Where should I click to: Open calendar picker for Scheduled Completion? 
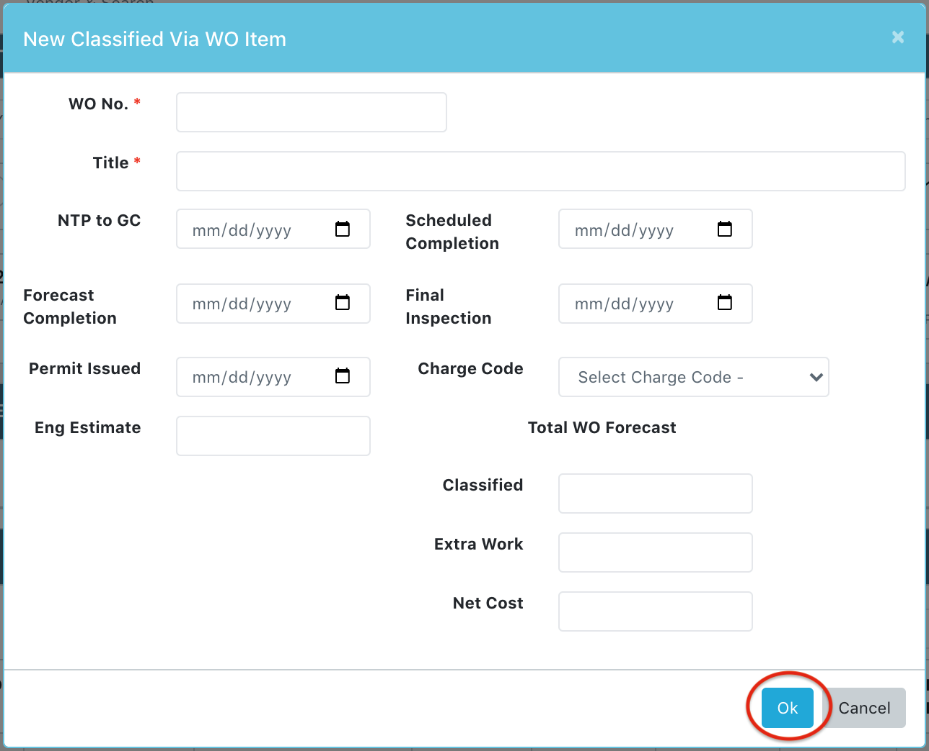[725, 229]
